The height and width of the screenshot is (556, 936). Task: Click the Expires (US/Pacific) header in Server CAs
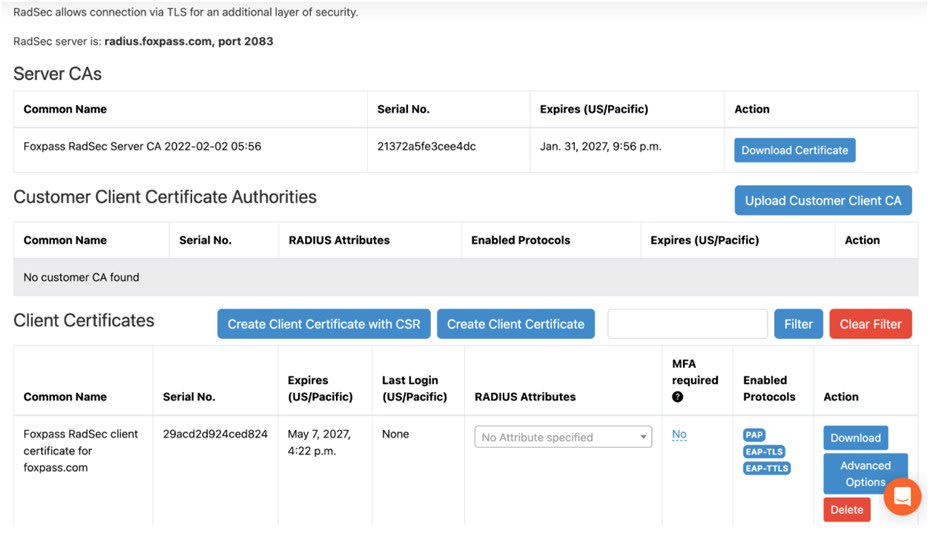tap(594, 109)
